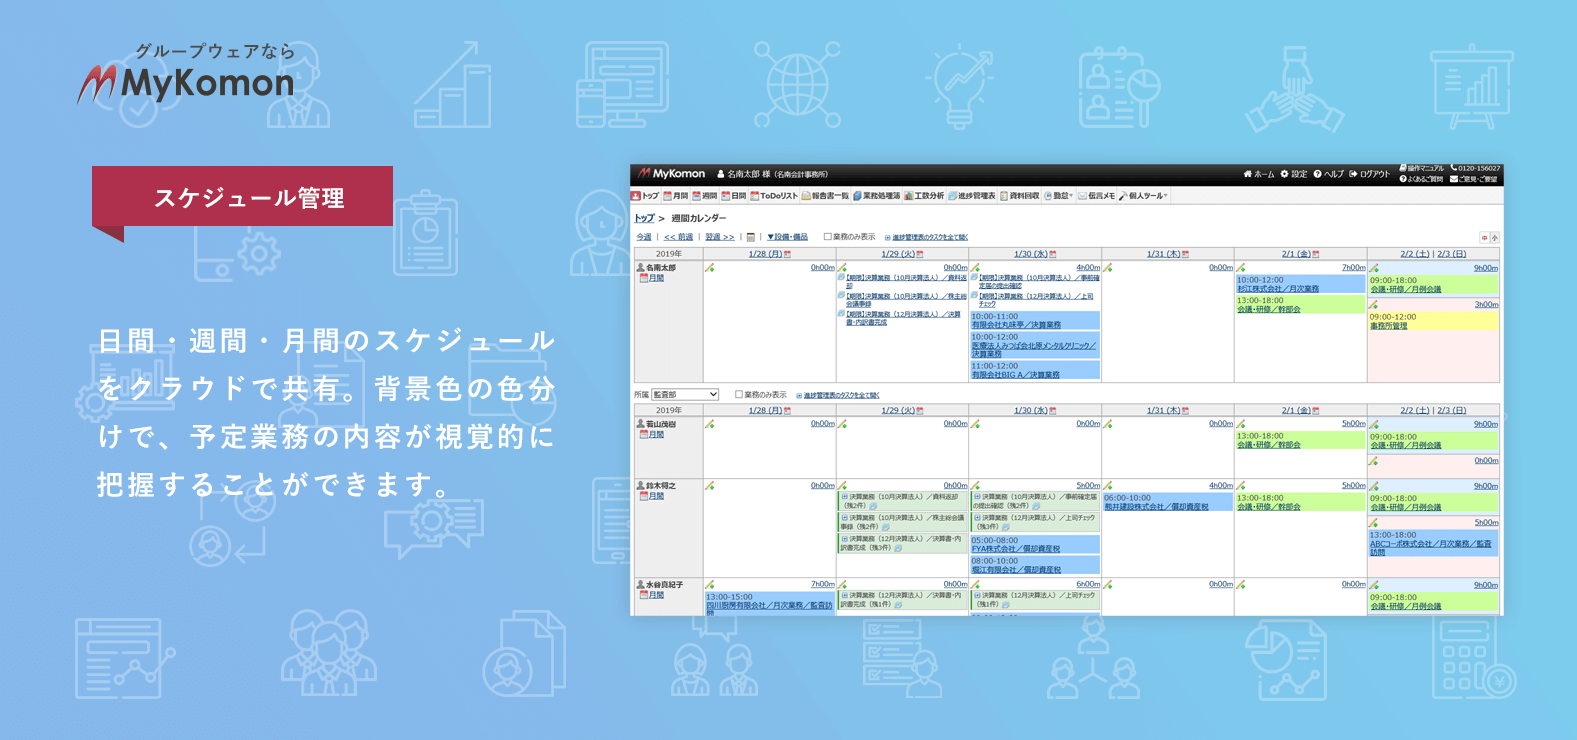Click the トップ breadcrumb link
The image size is (1577, 740).
pyautogui.click(x=644, y=218)
